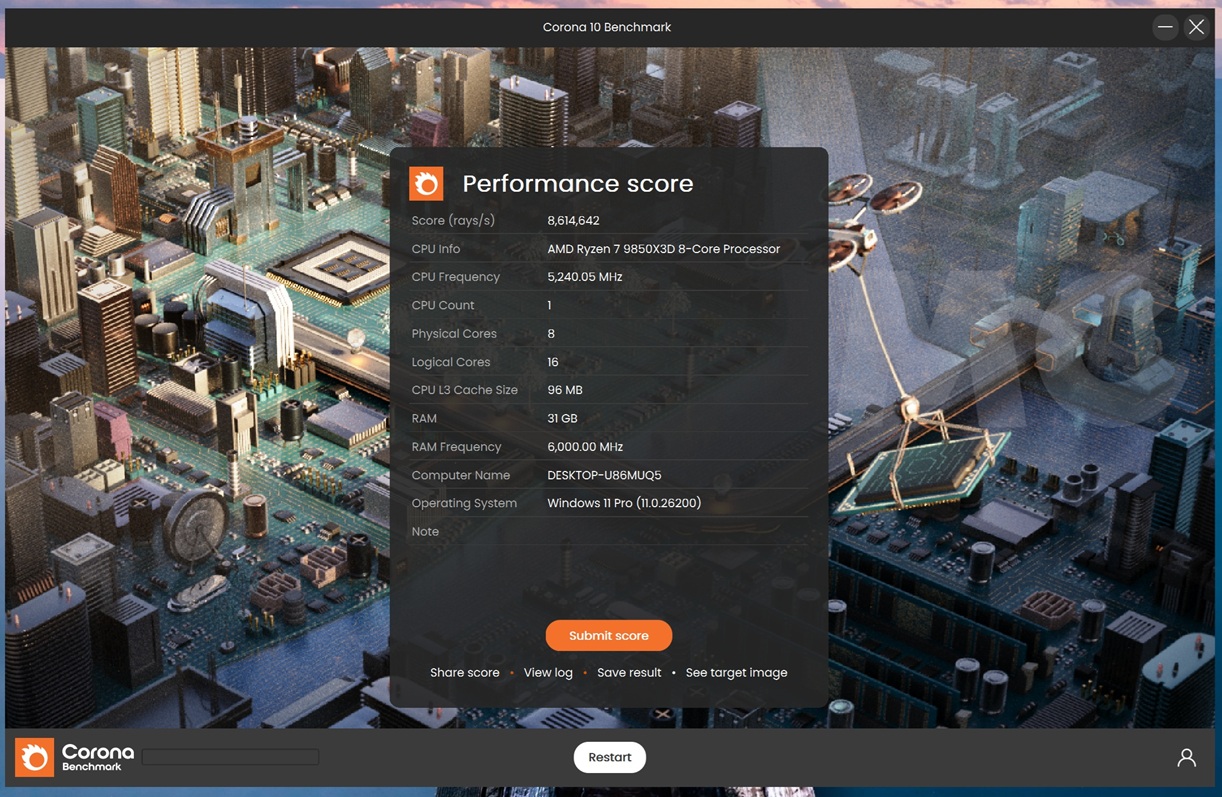The width and height of the screenshot is (1222, 797).
Task: Select the Computer Name DESKTOP-U86MUQ5 entry
Action: [605, 475]
